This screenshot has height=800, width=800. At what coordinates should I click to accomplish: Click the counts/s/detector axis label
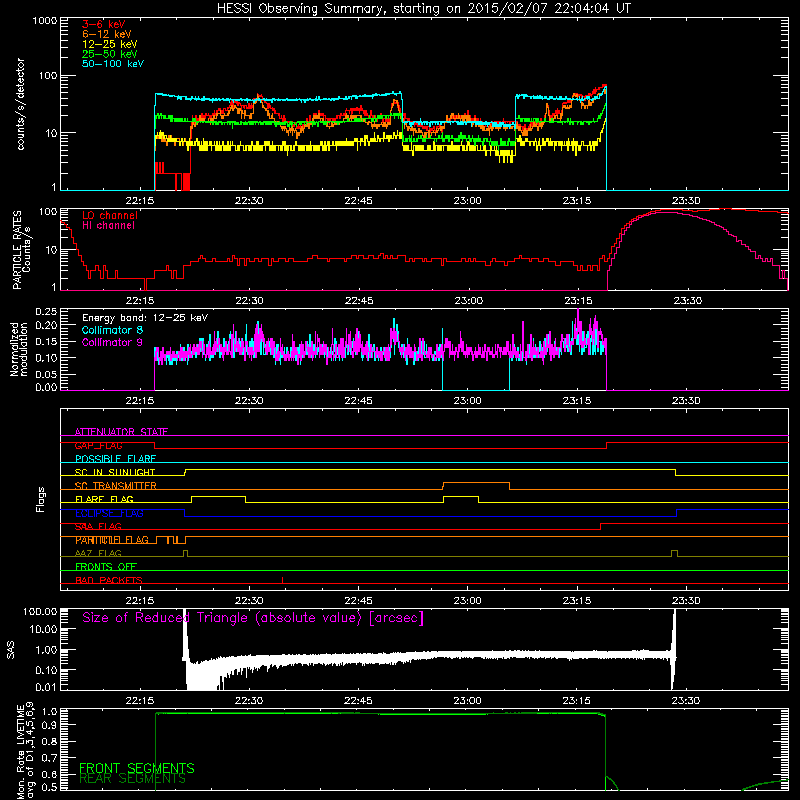coord(21,104)
